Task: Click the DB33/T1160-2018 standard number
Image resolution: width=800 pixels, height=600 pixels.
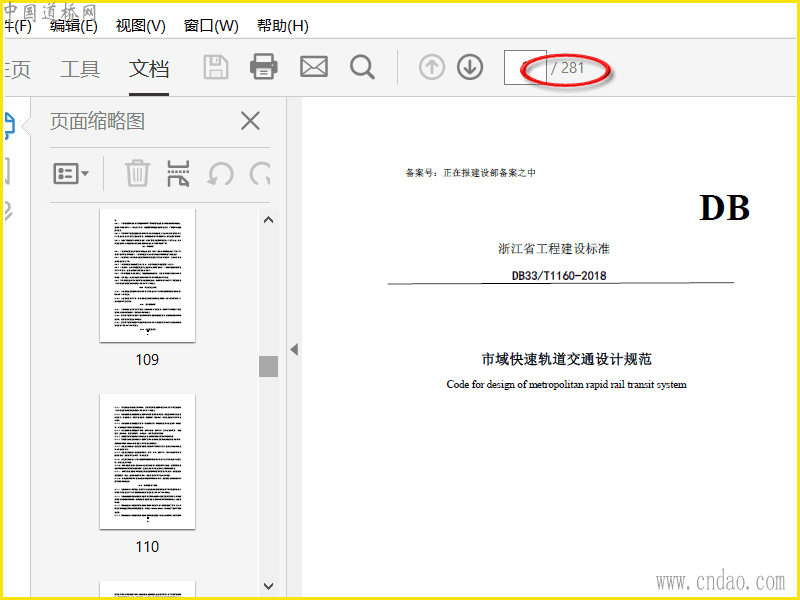Action: [559, 276]
